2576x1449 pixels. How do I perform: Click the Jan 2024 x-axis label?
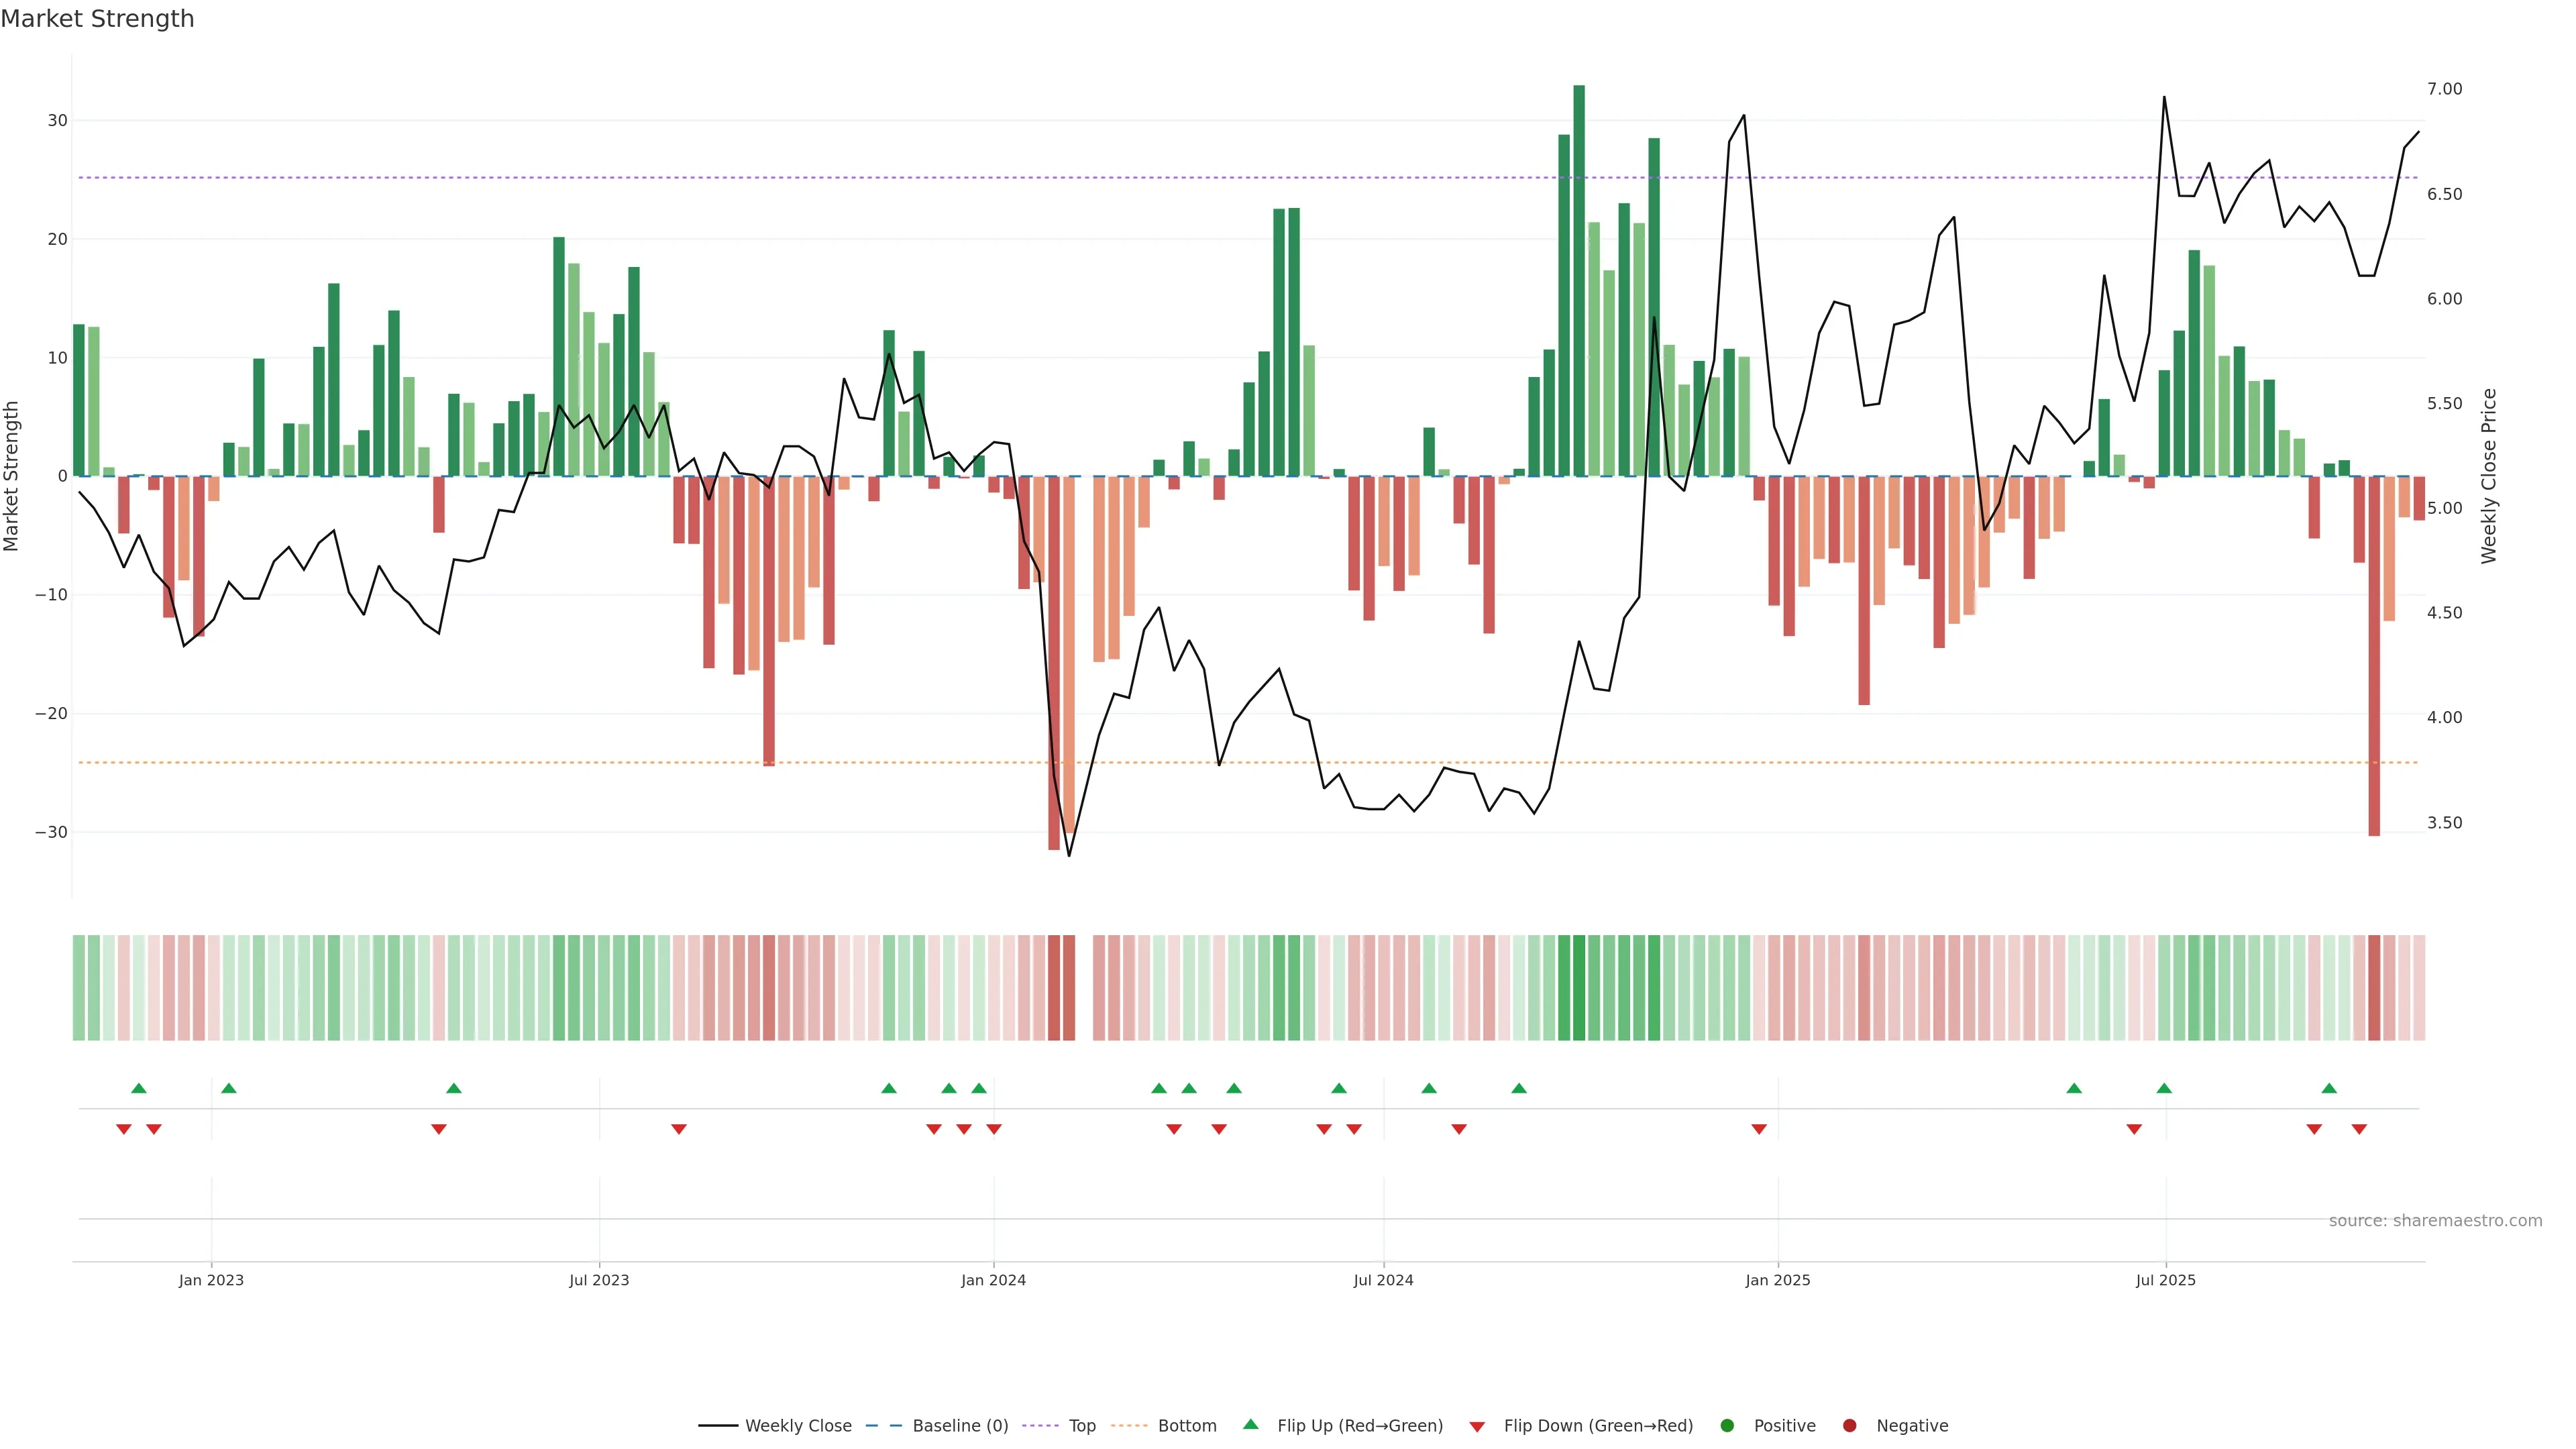(x=993, y=1280)
